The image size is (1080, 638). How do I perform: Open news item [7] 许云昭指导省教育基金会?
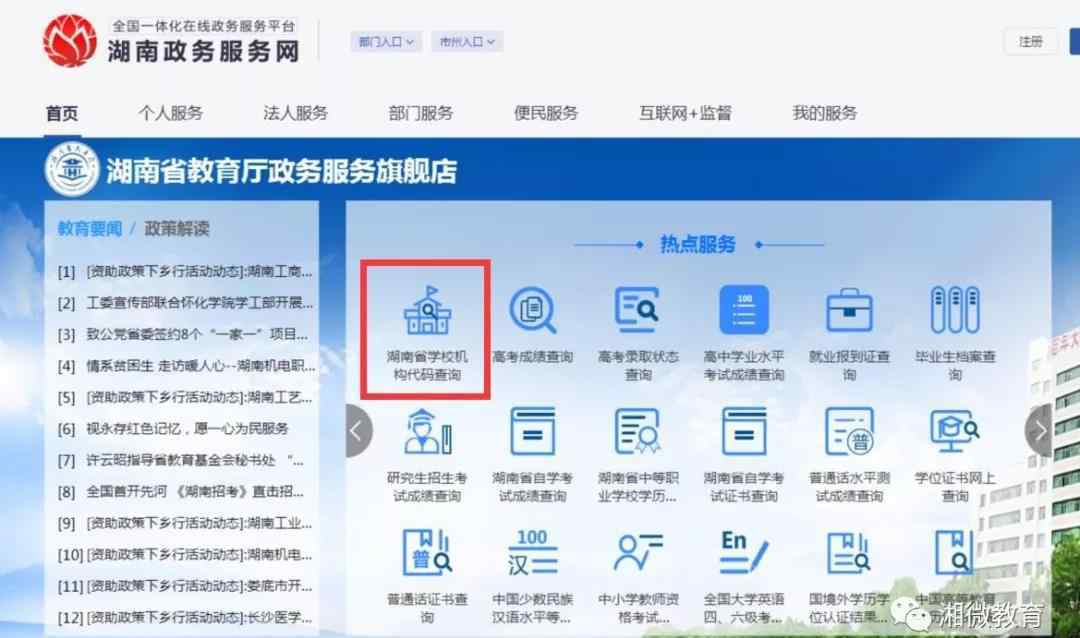pos(180,460)
